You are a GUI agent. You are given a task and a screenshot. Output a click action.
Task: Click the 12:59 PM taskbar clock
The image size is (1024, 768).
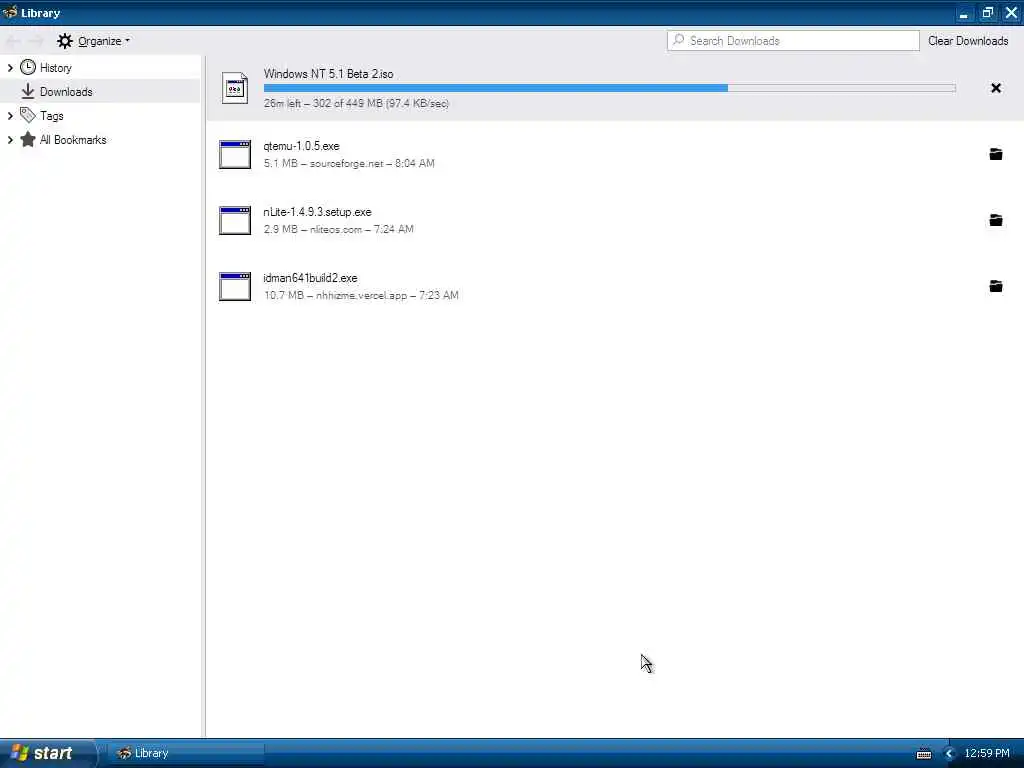[986, 754]
